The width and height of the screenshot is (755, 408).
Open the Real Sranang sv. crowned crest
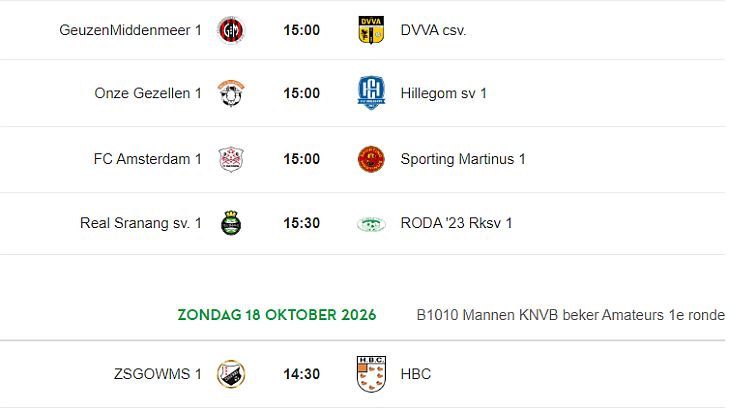(231, 223)
